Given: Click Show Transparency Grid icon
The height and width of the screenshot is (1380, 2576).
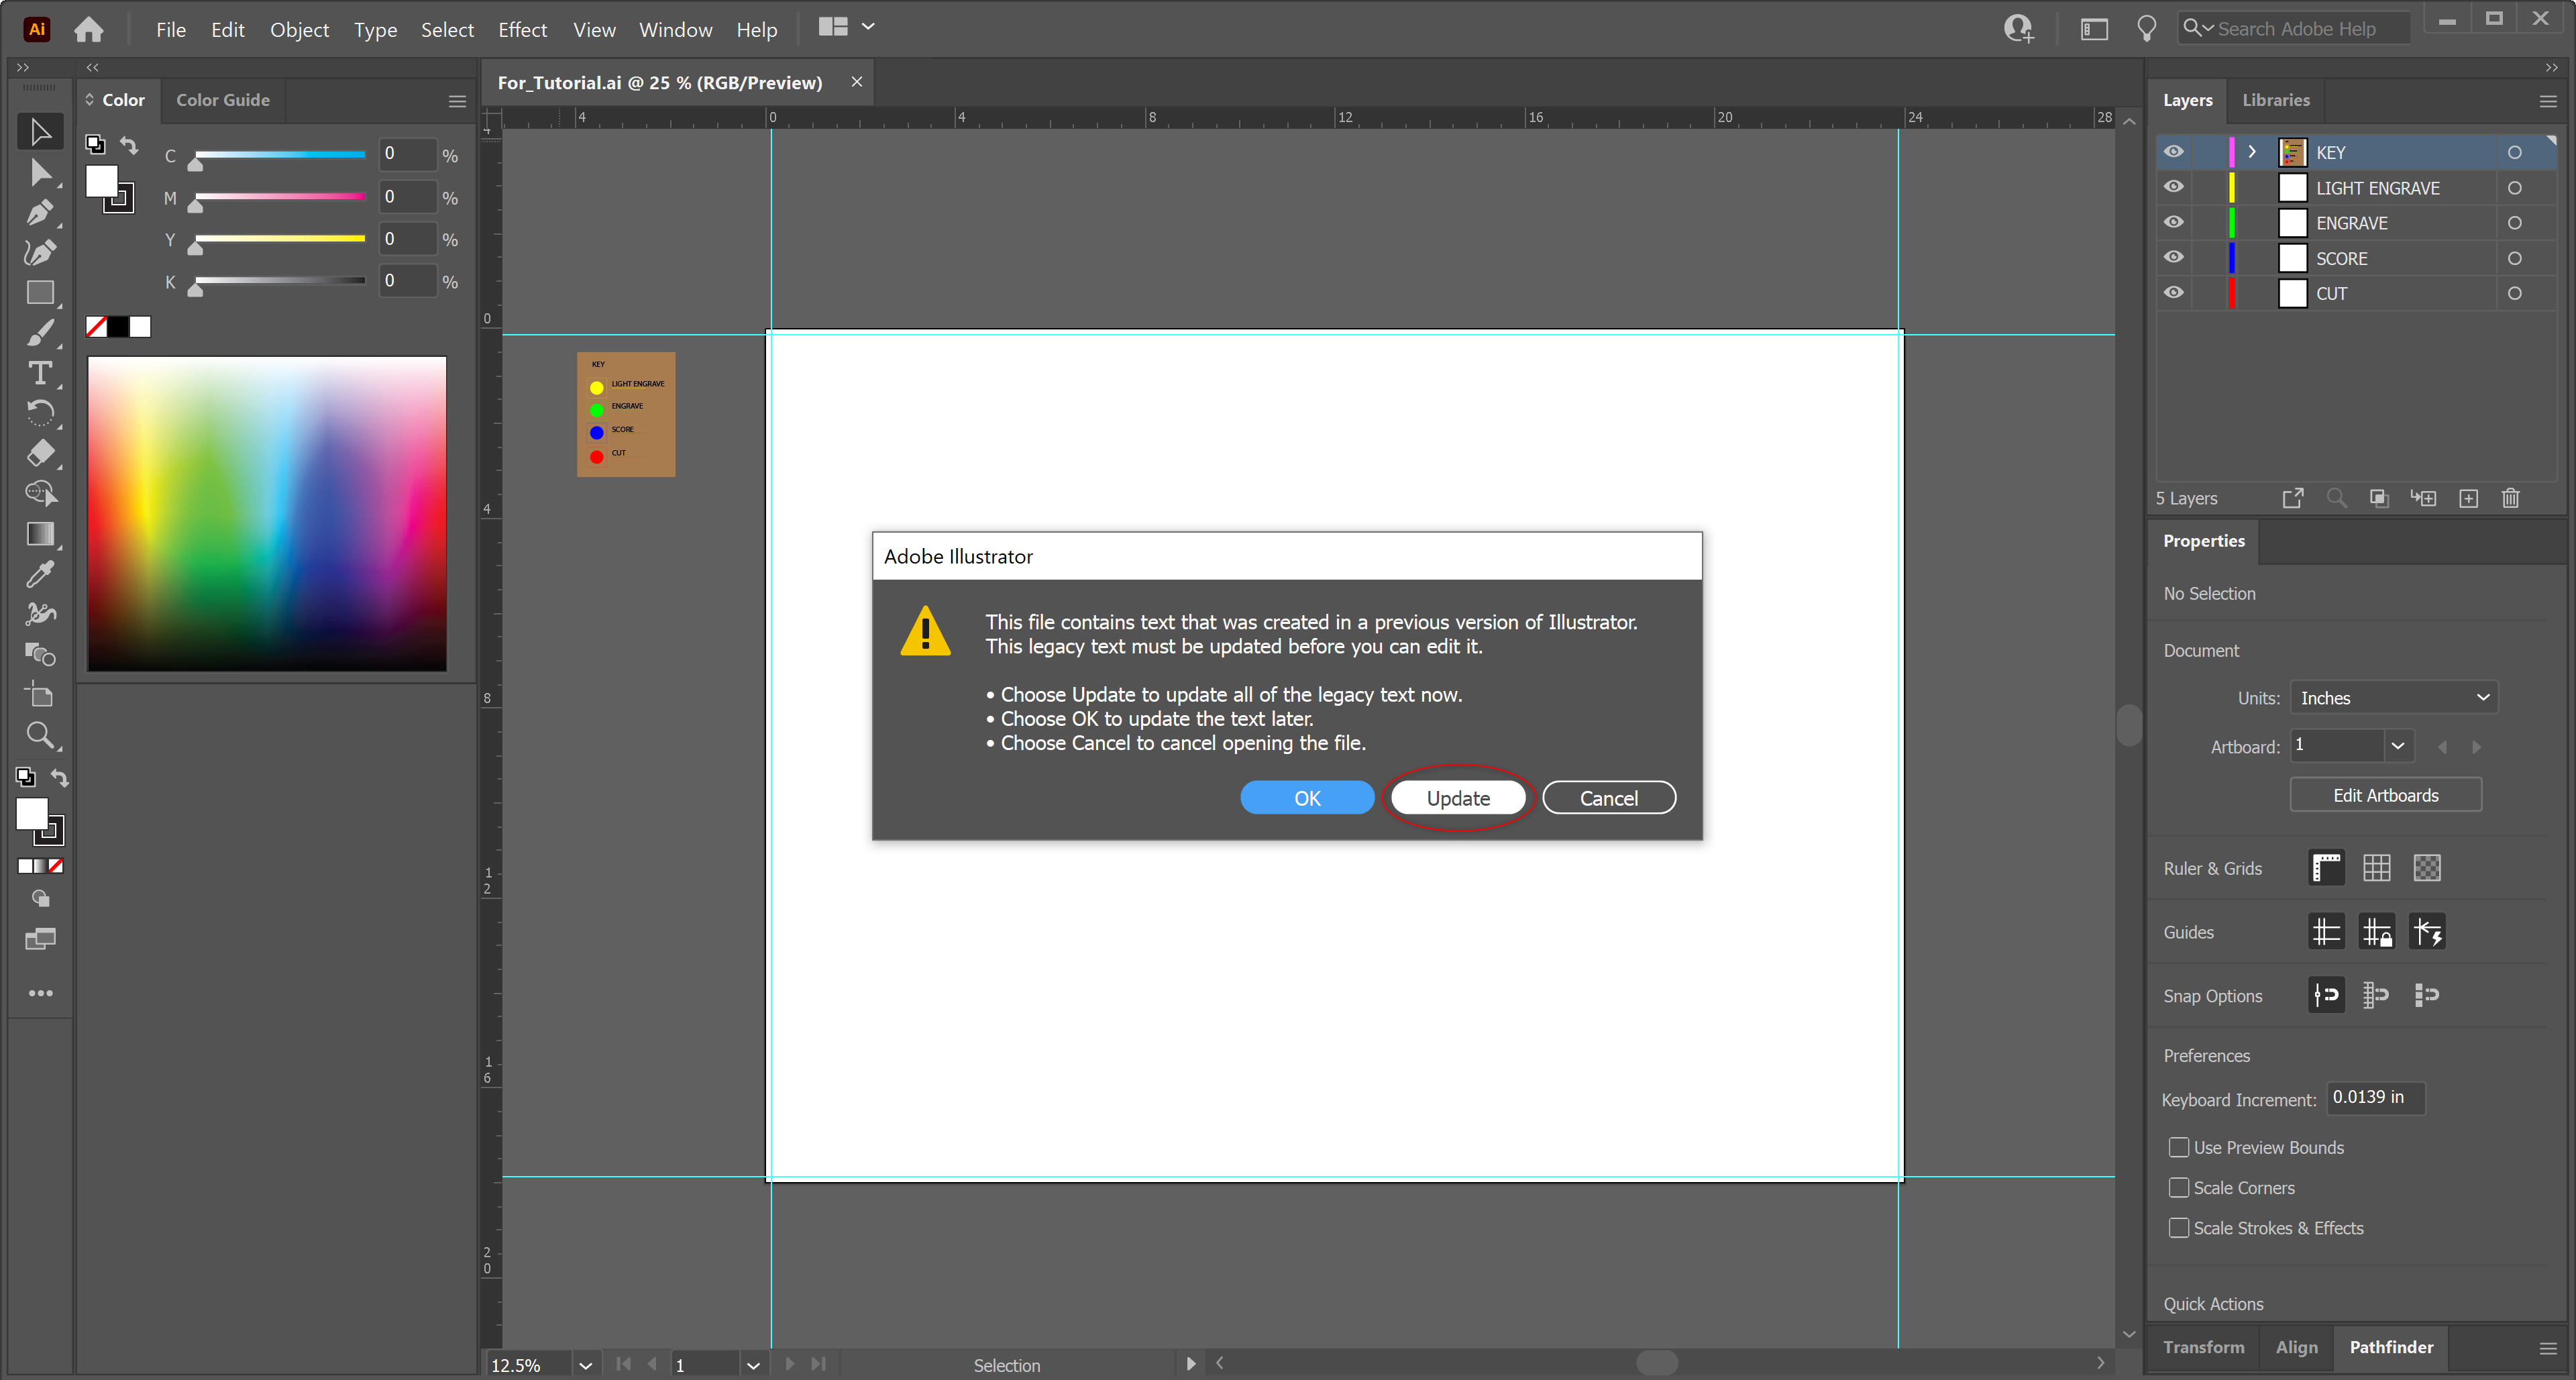Looking at the screenshot, I should coord(2427,868).
